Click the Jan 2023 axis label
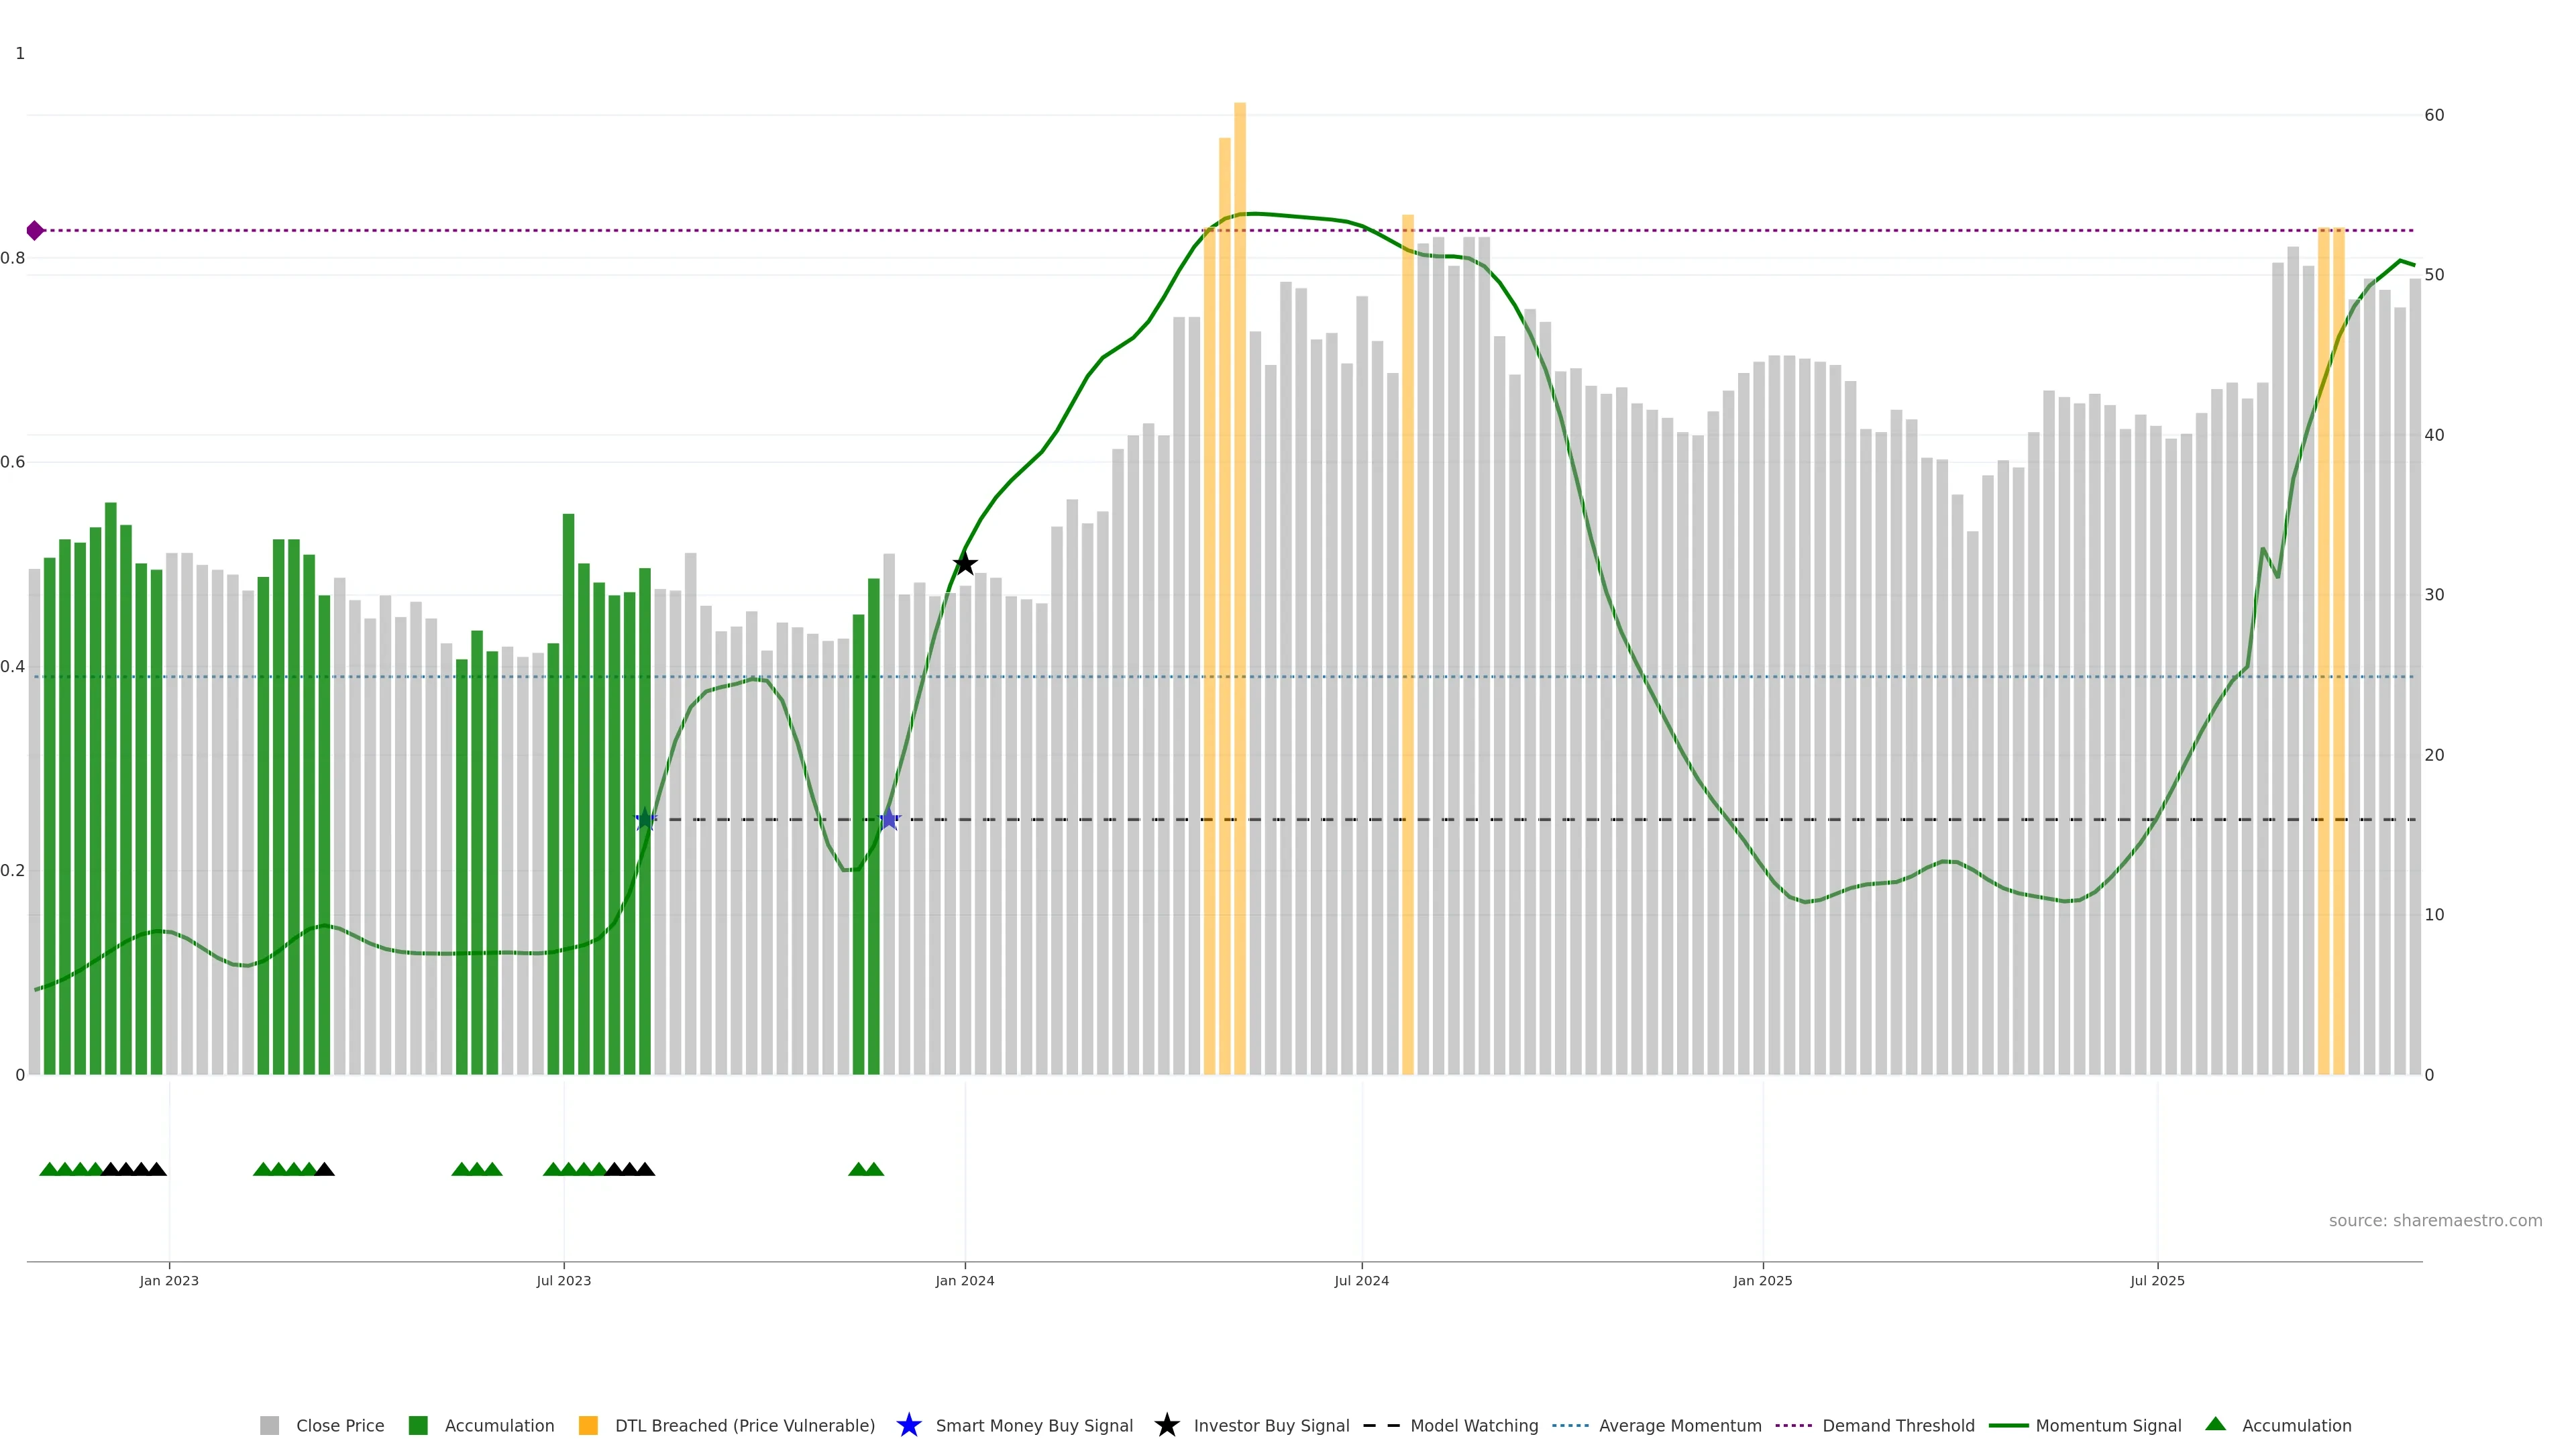The width and height of the screenshot is (2576, 1449). coord(169,1280)
